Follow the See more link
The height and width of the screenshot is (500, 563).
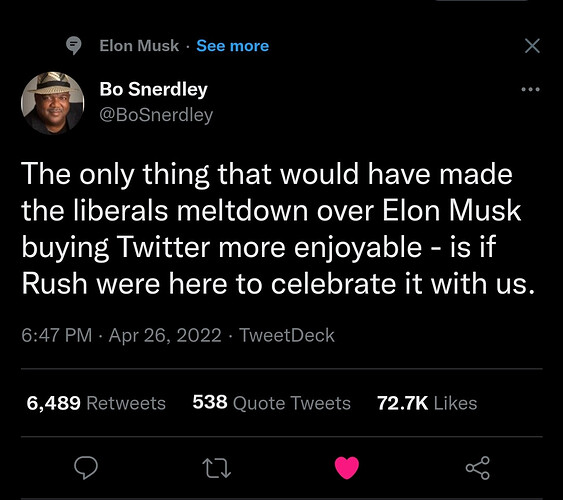tap(233, 46)
